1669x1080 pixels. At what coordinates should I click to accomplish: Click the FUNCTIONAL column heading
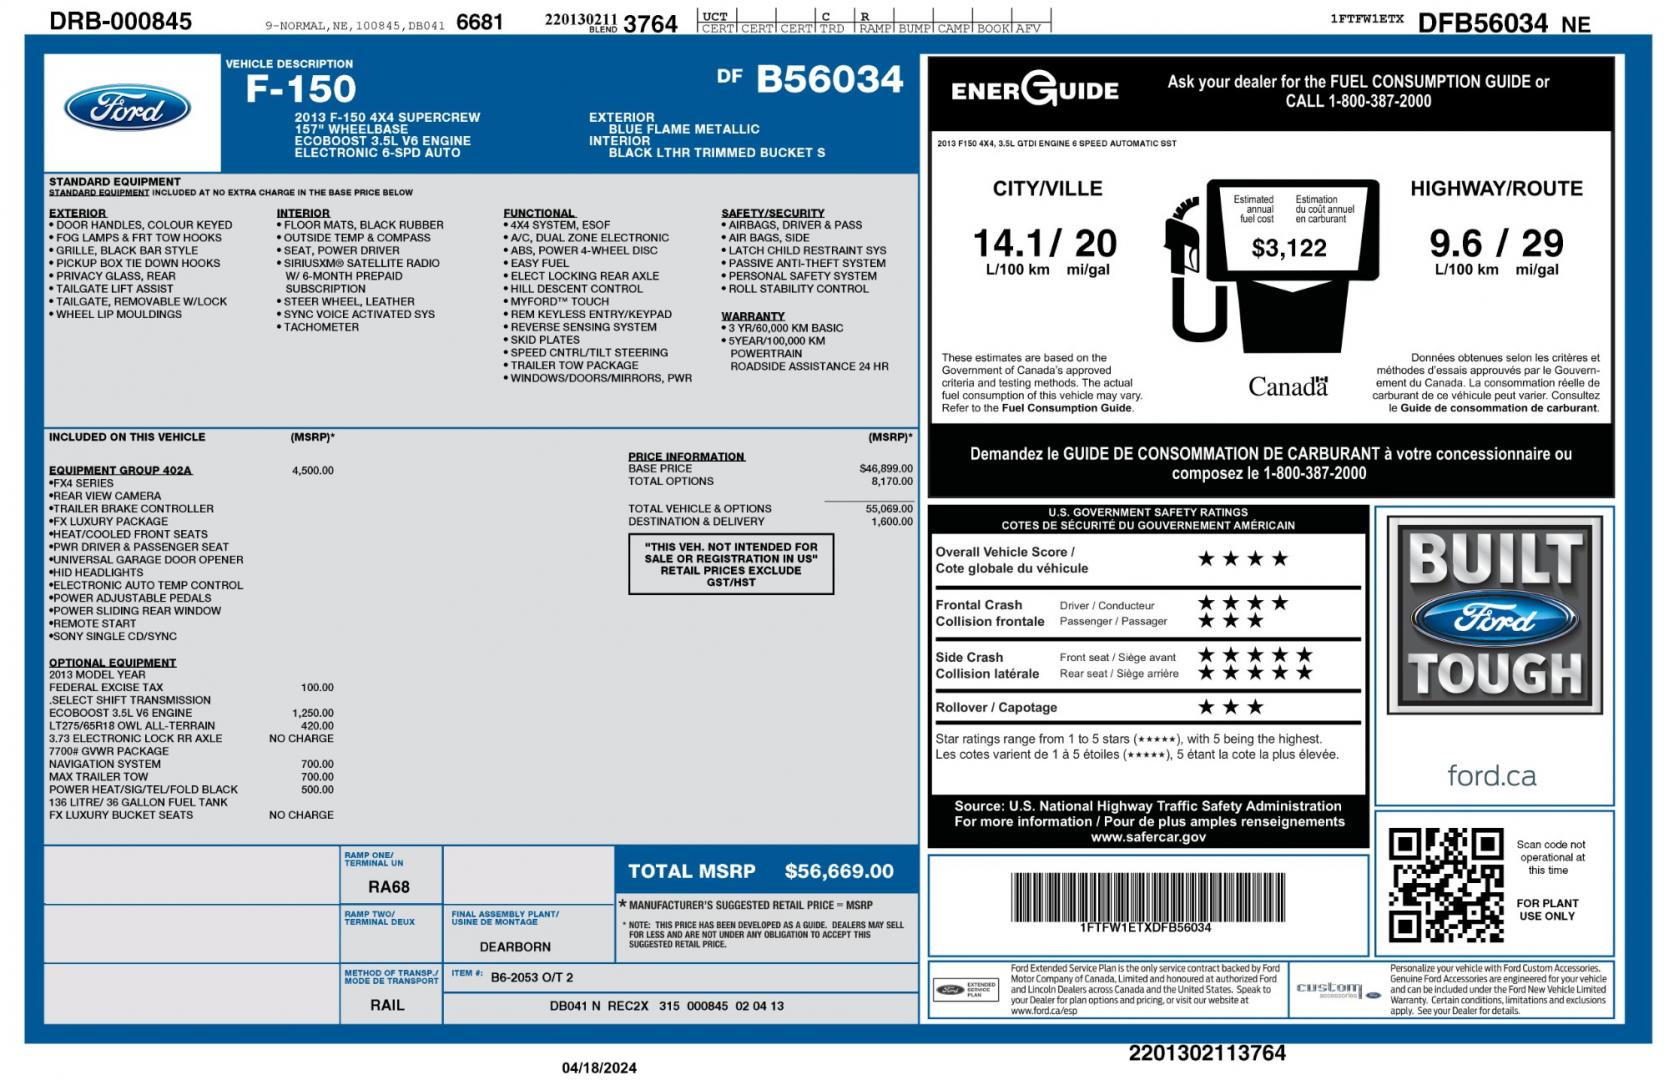point(539,213)
